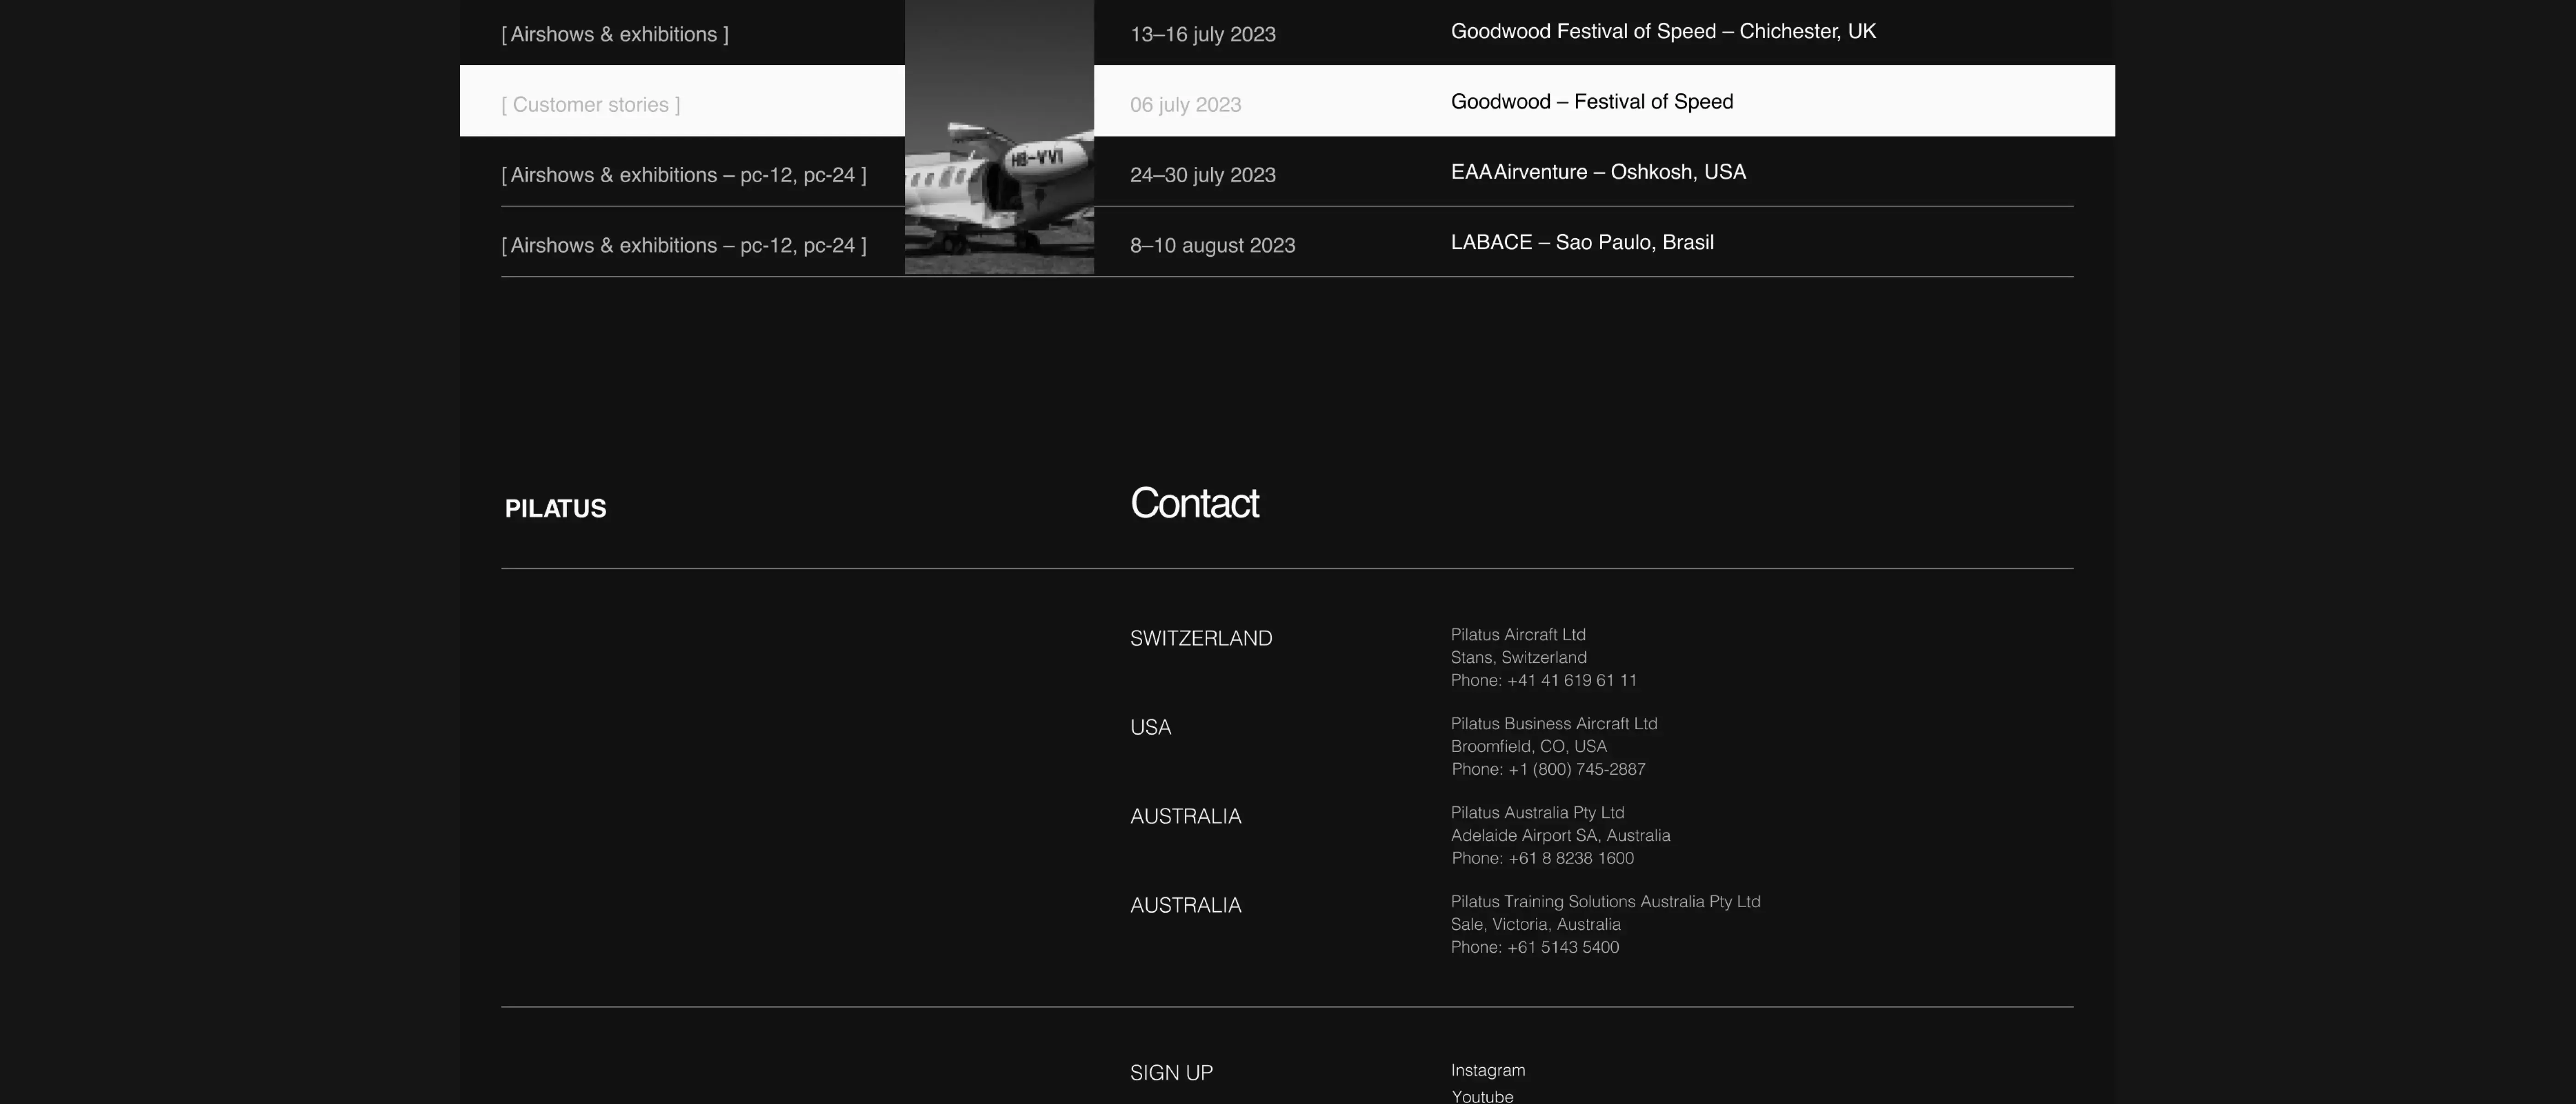The width and height of the screenshot is (2576, 1104).
Task: Click Sale, Victoria, Australia address line
Action: [1535, 924]
